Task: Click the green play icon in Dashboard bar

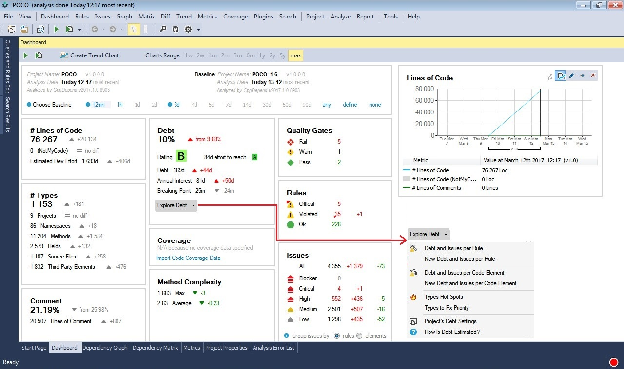Action: [x=26, y=55]
